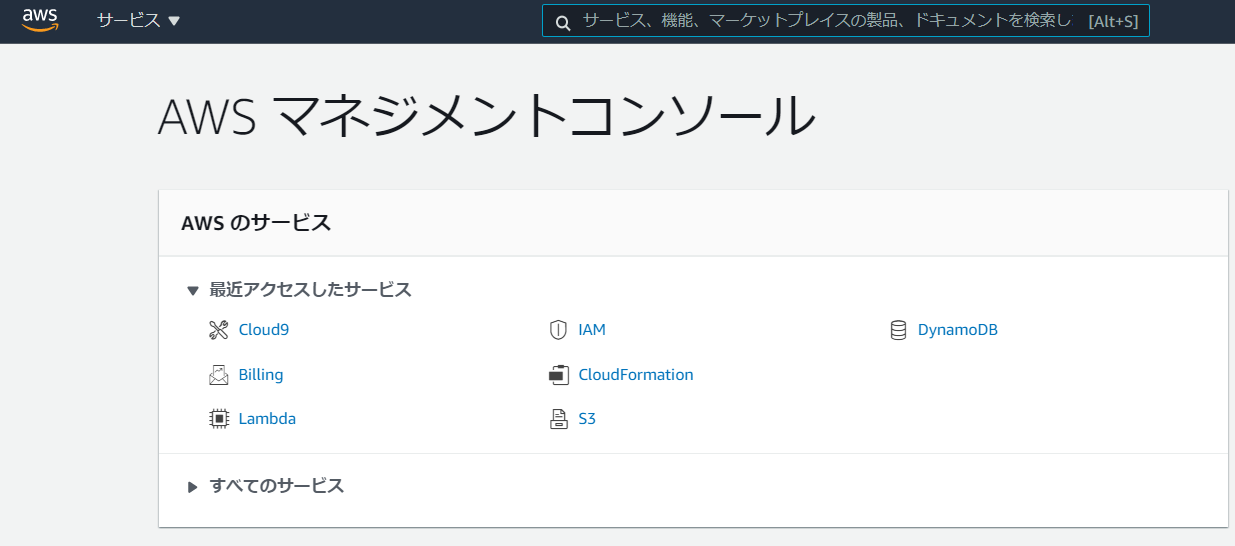Click the DynamoDB database icon
Screen dimensions: 1235x546
tap(898, 330)
